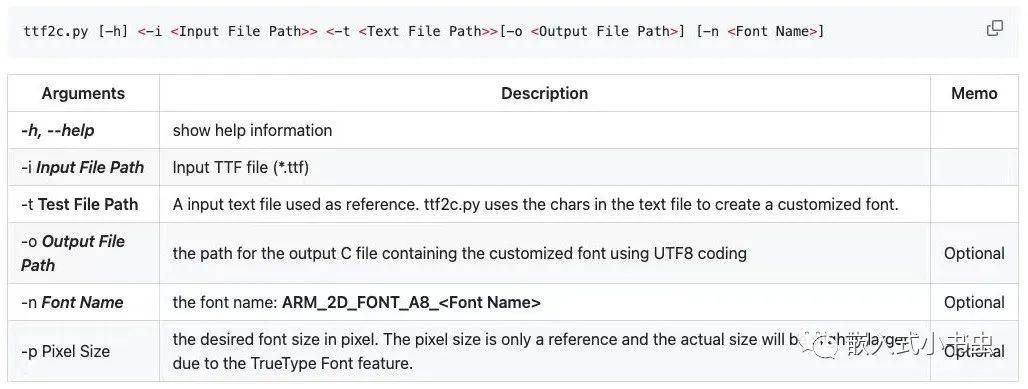Click Optional memo in Font Name row

(974, 302)
